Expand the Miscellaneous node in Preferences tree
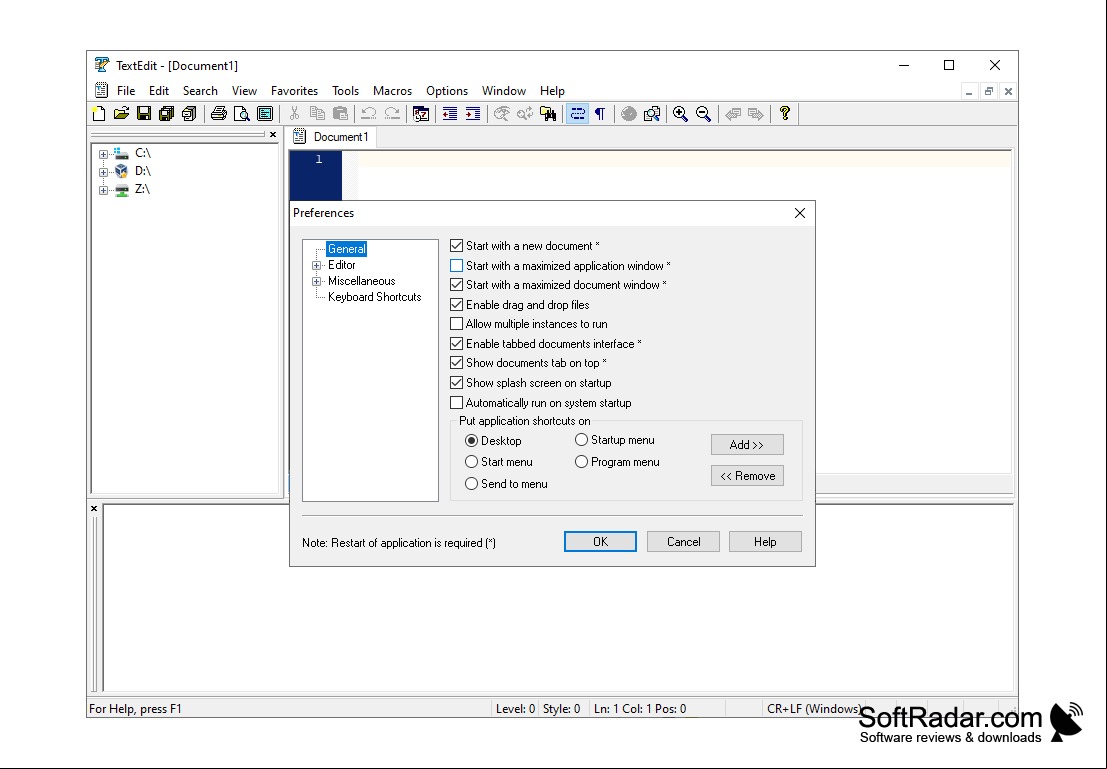 coord(316,281)
